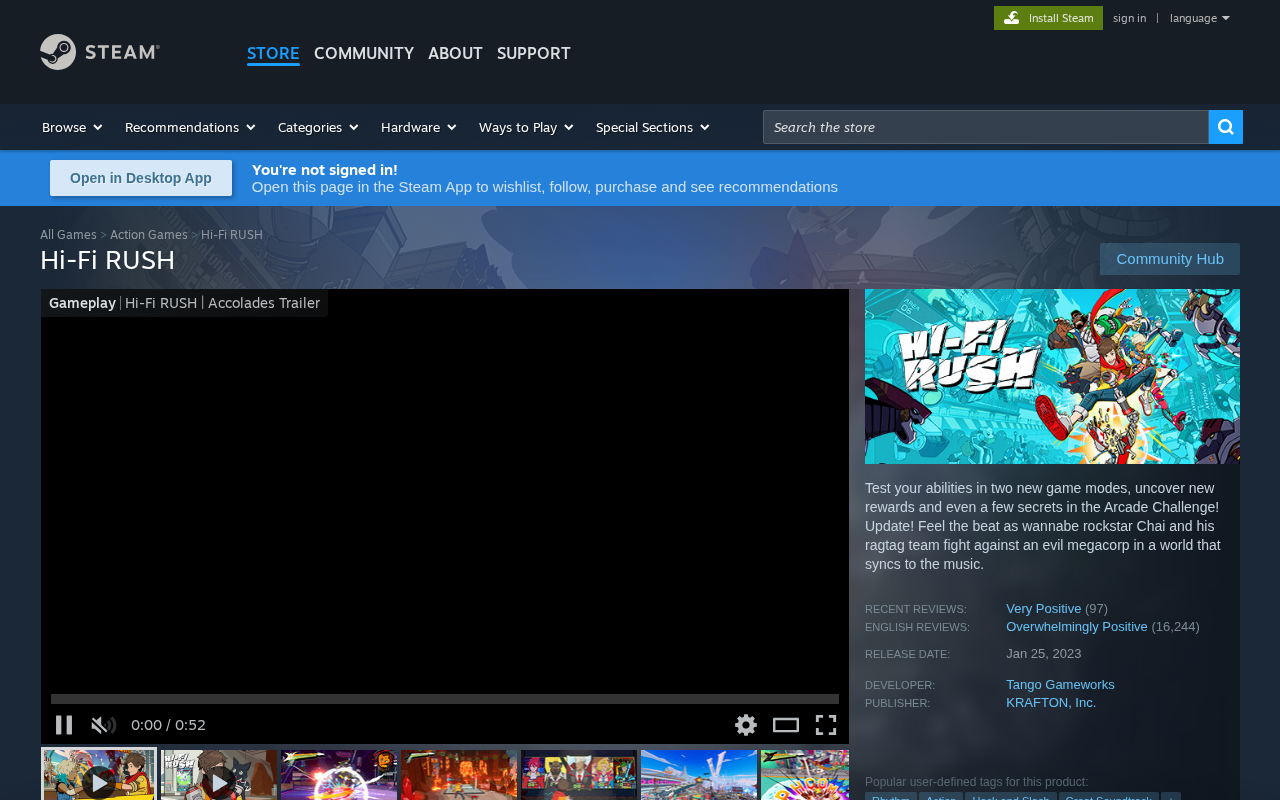The image size is (1280, 800).
Task: Open the All Games breadcrumb
Action: [x=68, y=235]
